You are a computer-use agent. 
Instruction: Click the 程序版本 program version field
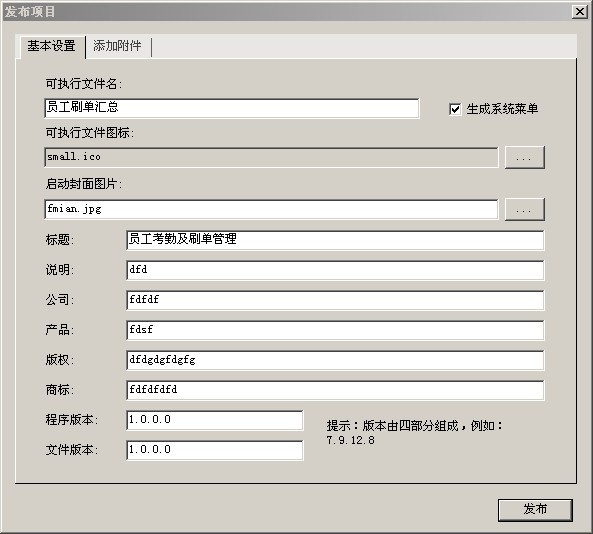tap(214, 420)
